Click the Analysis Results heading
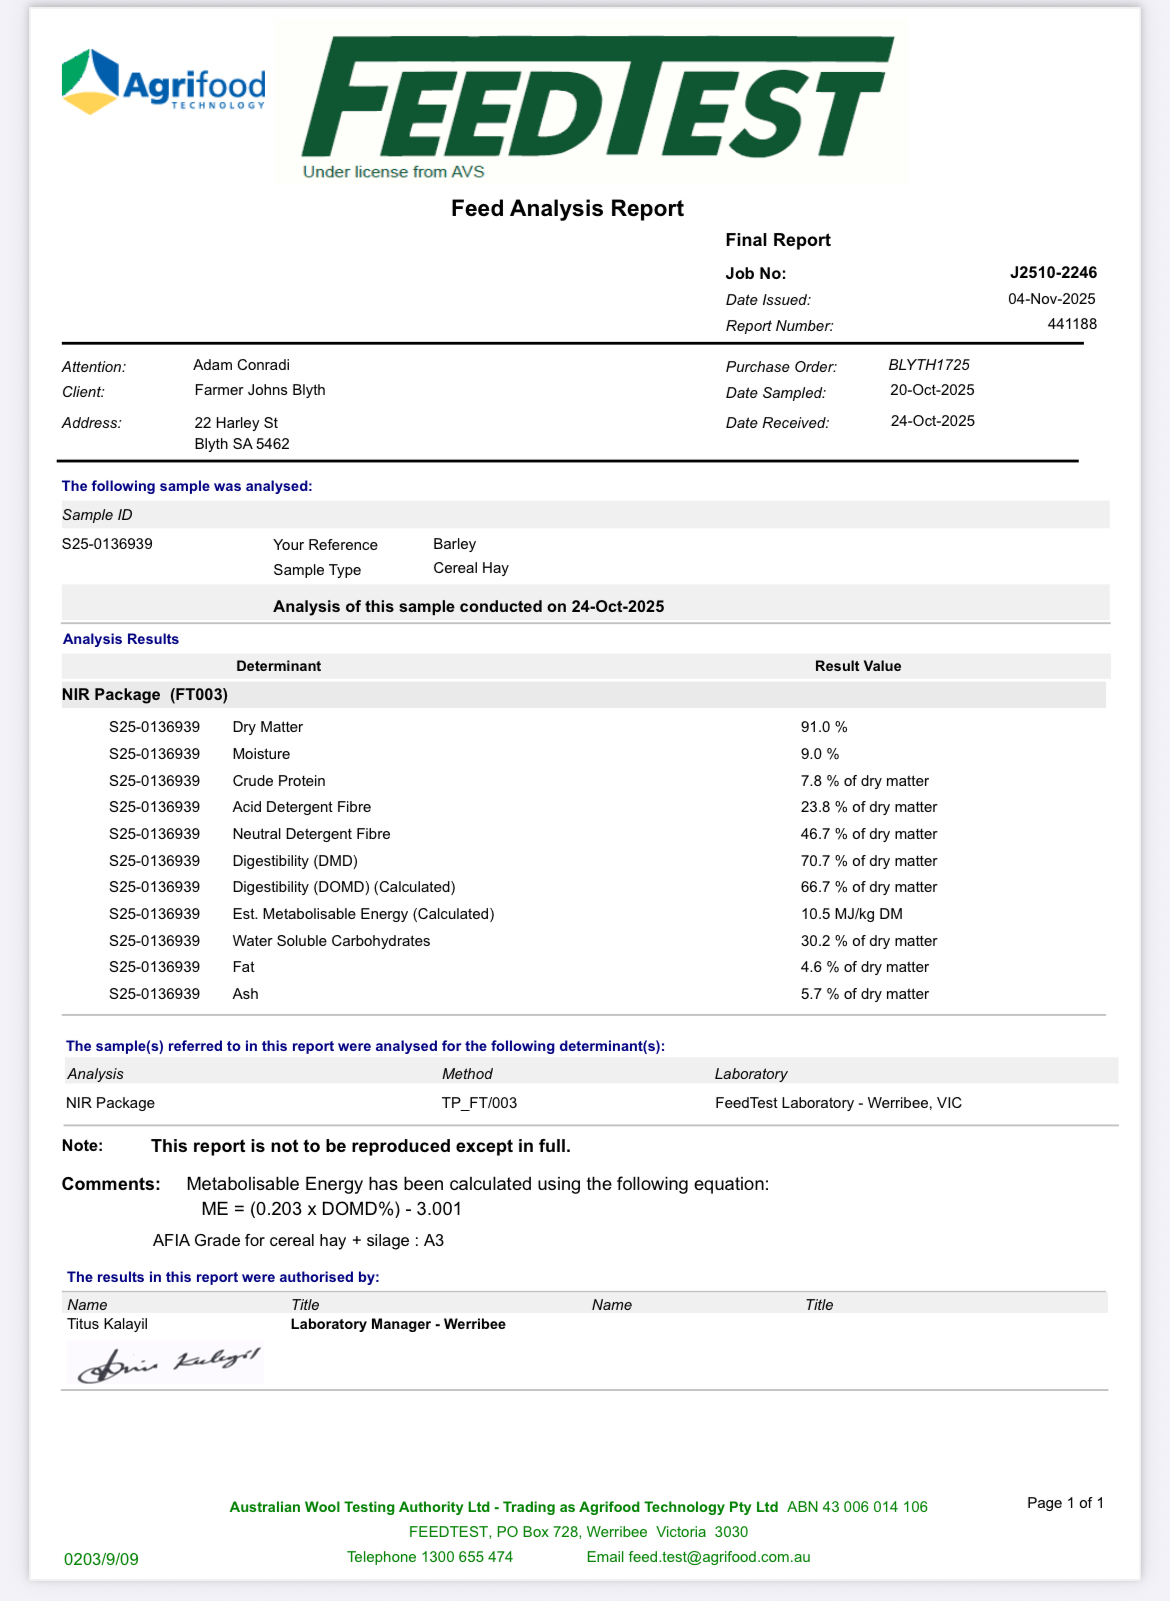Viewport: 1170px width, 1601px height. [x=121, y=639]
